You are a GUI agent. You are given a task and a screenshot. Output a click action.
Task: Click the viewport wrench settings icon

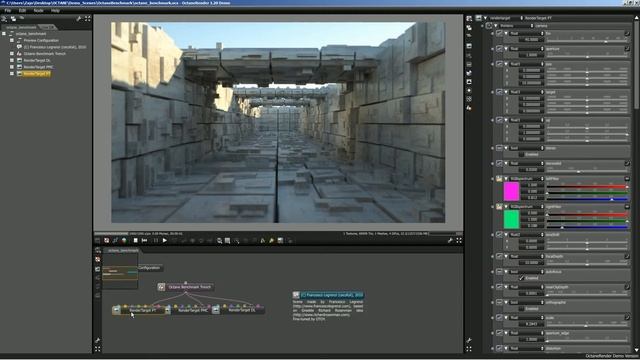(x=450, y=241)
